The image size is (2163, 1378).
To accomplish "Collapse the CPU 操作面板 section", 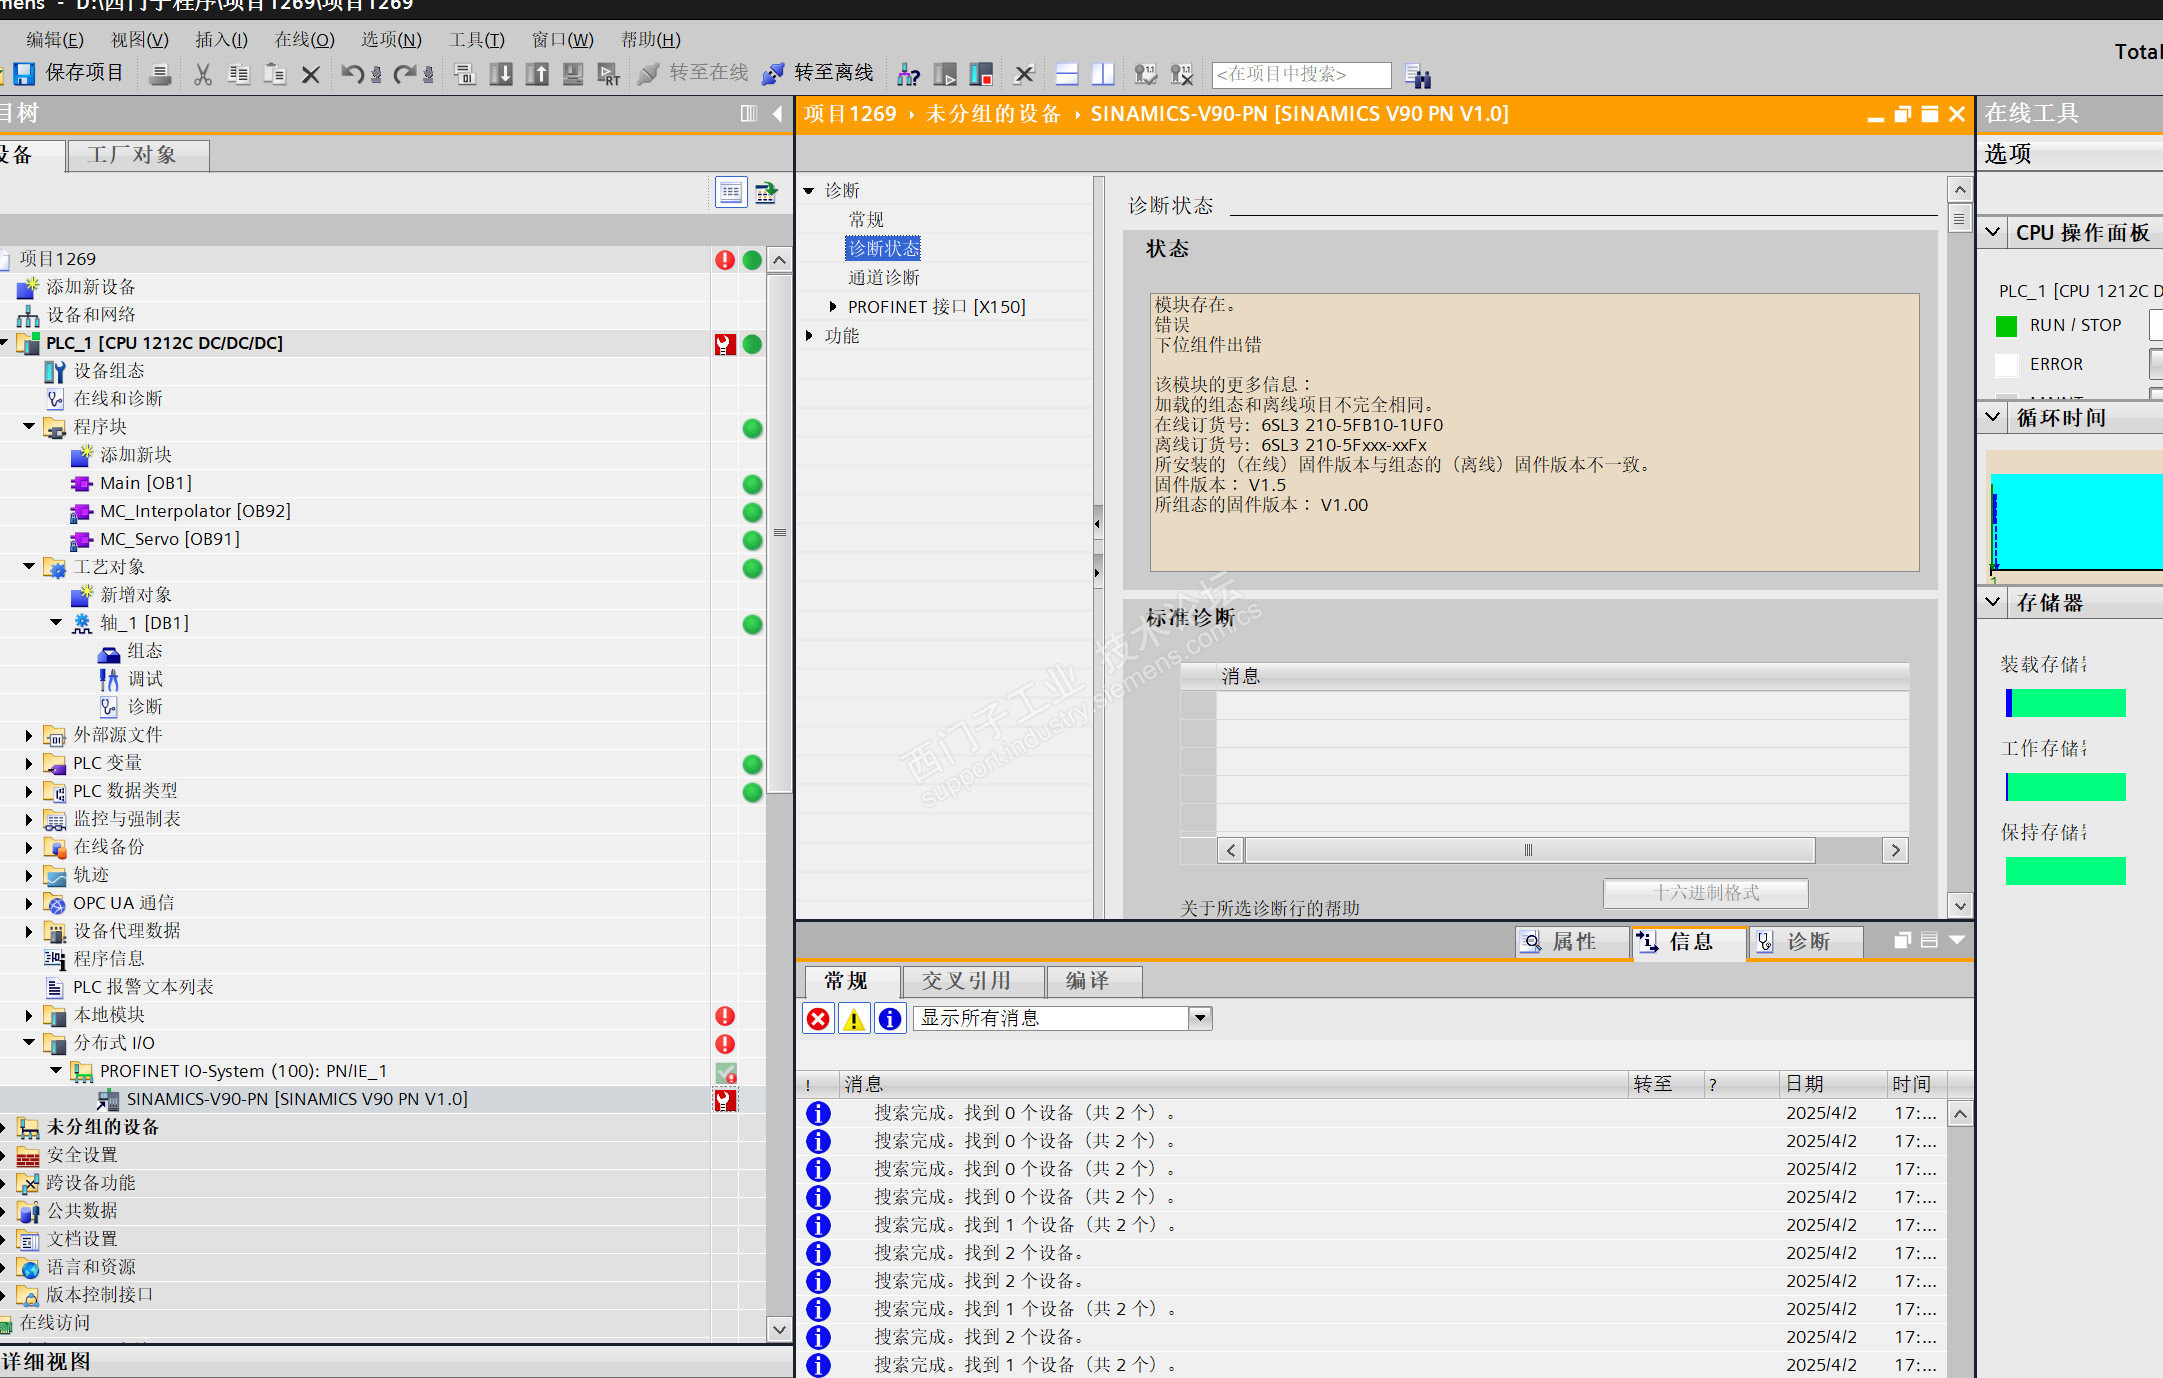I will point(1993,233).
